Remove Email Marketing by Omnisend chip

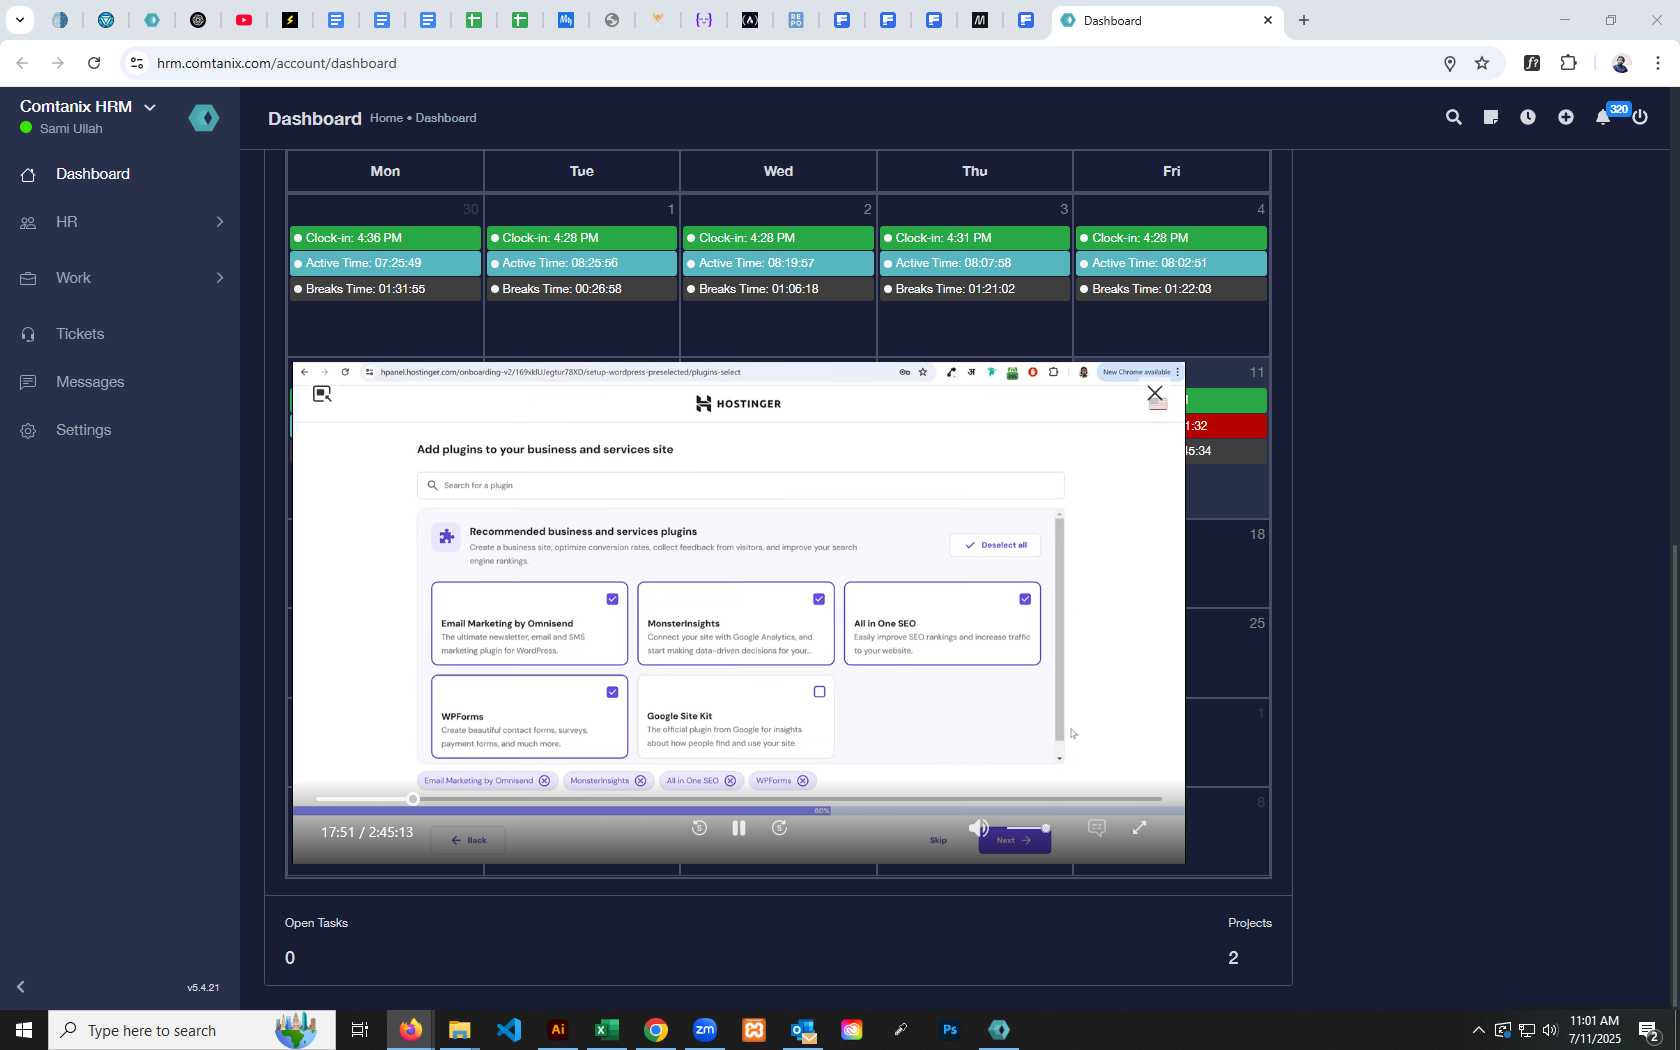click(544, 781)
